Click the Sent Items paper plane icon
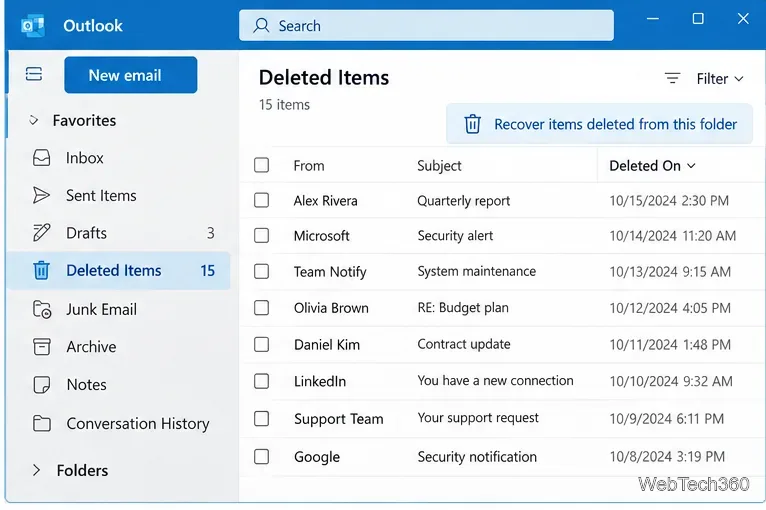The width and height of the screenshot is (766, 510). coord(41,195)
